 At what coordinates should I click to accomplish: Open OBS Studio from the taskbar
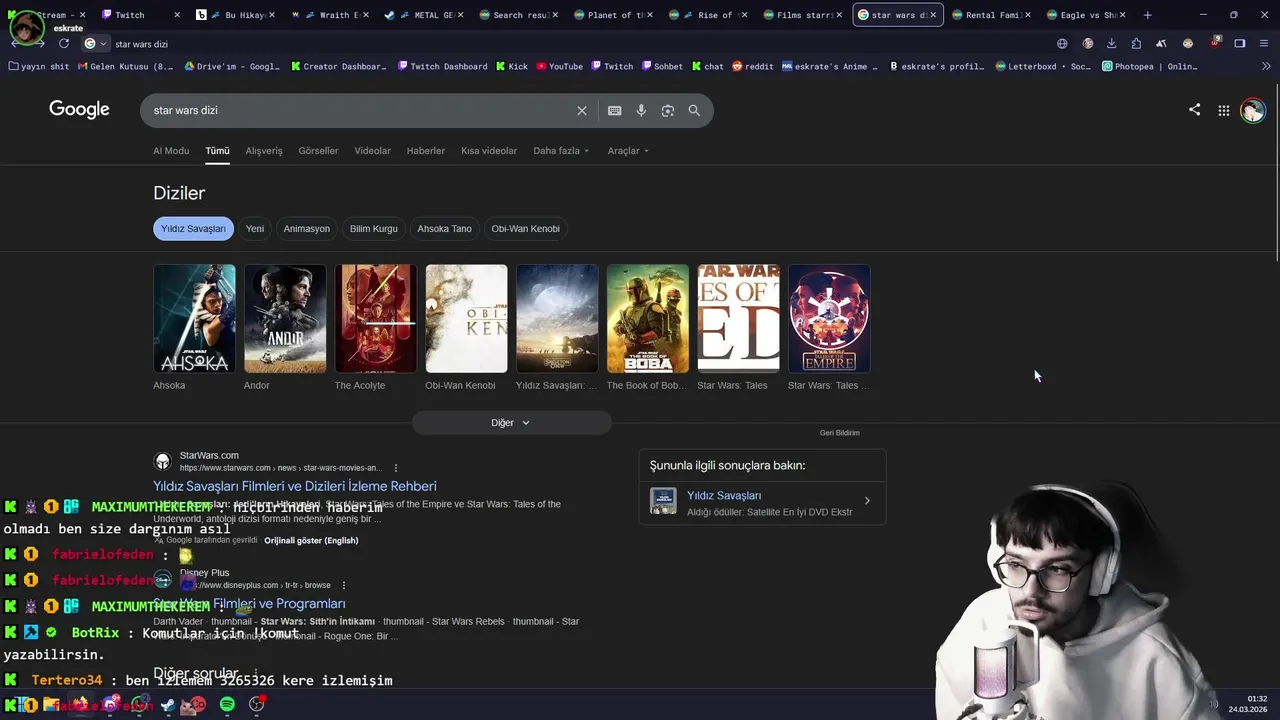coord(257,705)
